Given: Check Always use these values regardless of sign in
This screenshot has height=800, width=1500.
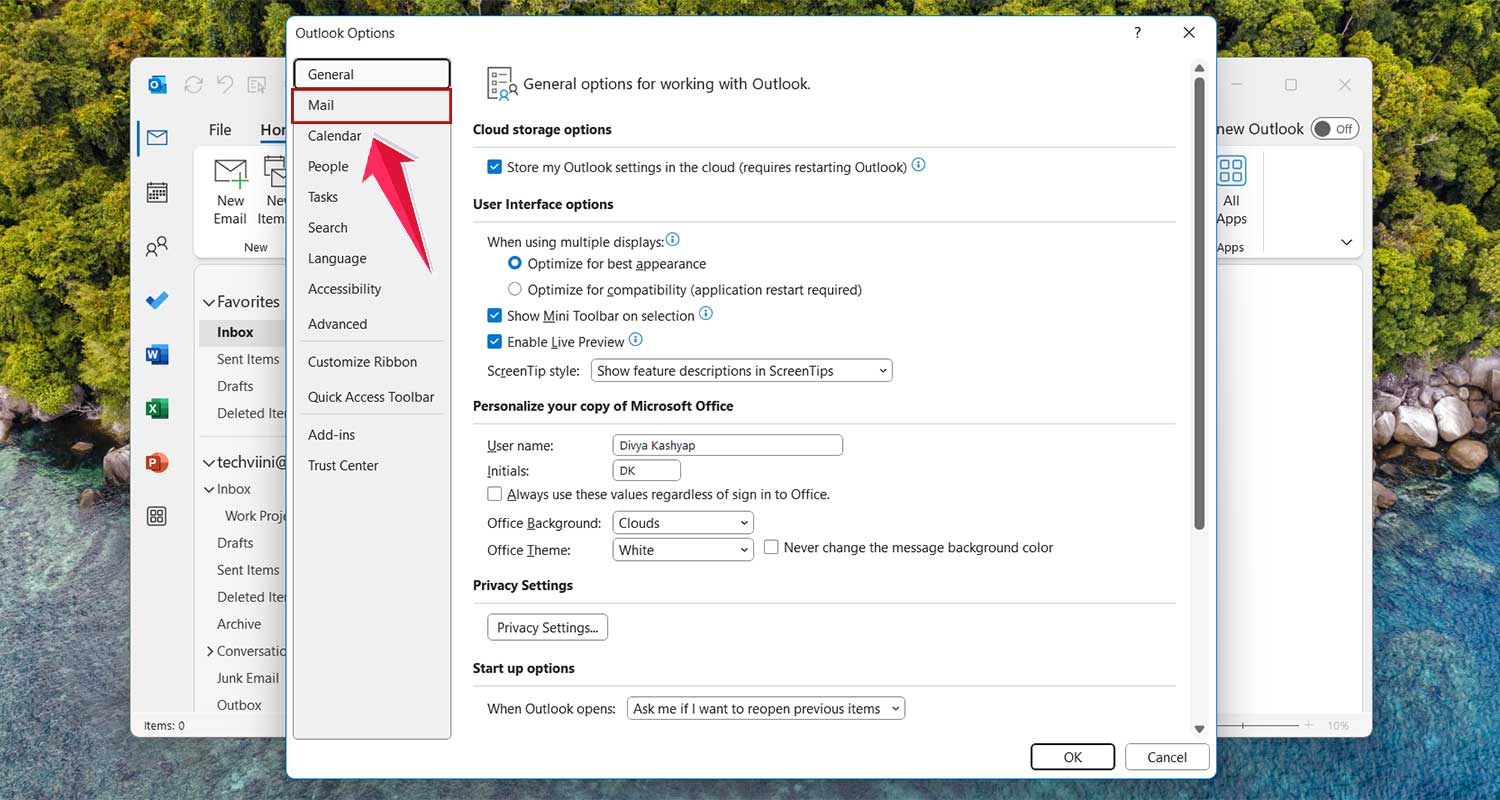Looking at the screenshot, I should (494, 493).
